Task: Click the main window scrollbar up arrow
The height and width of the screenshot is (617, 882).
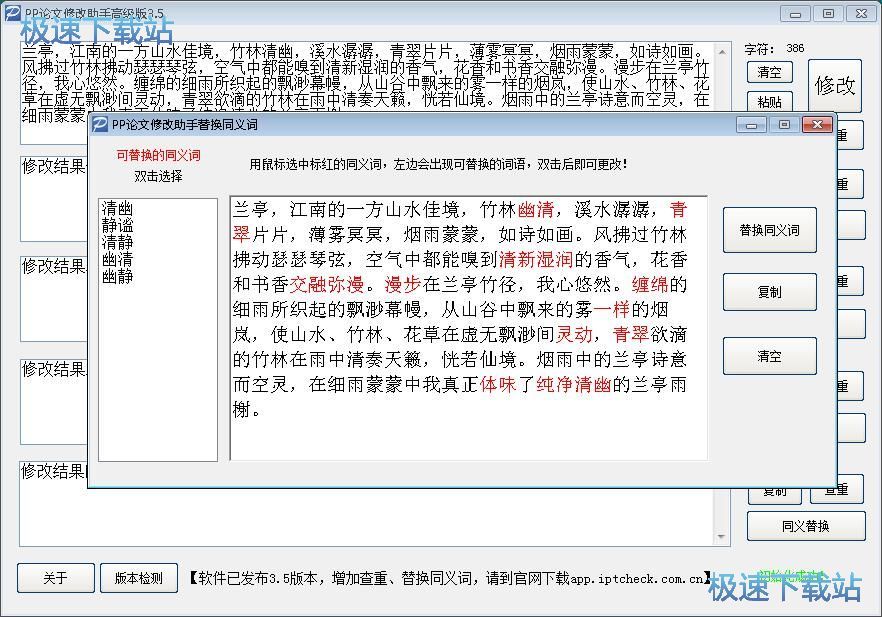Action: tap(722, 52)
